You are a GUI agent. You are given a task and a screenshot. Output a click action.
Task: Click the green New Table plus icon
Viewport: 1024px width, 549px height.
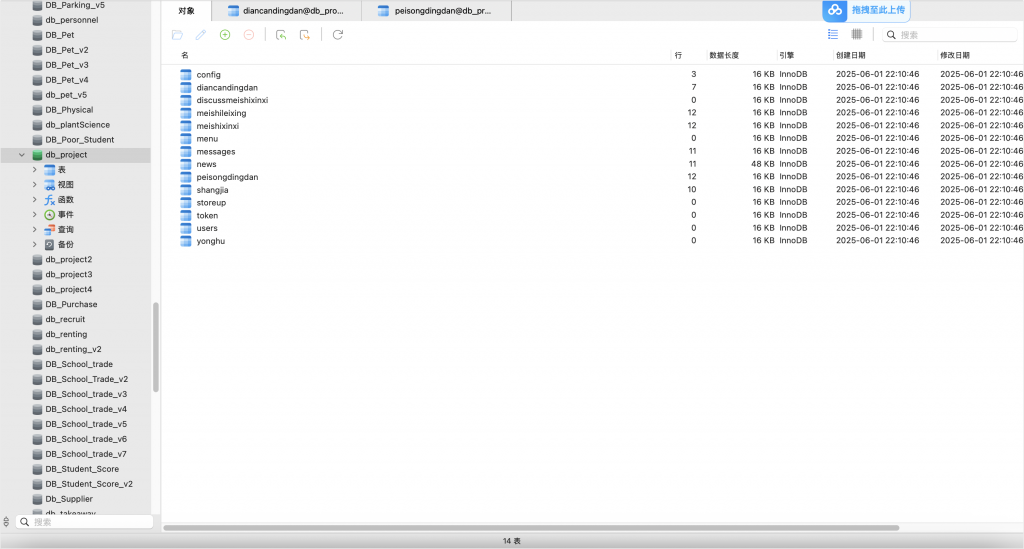coord(225,35)
